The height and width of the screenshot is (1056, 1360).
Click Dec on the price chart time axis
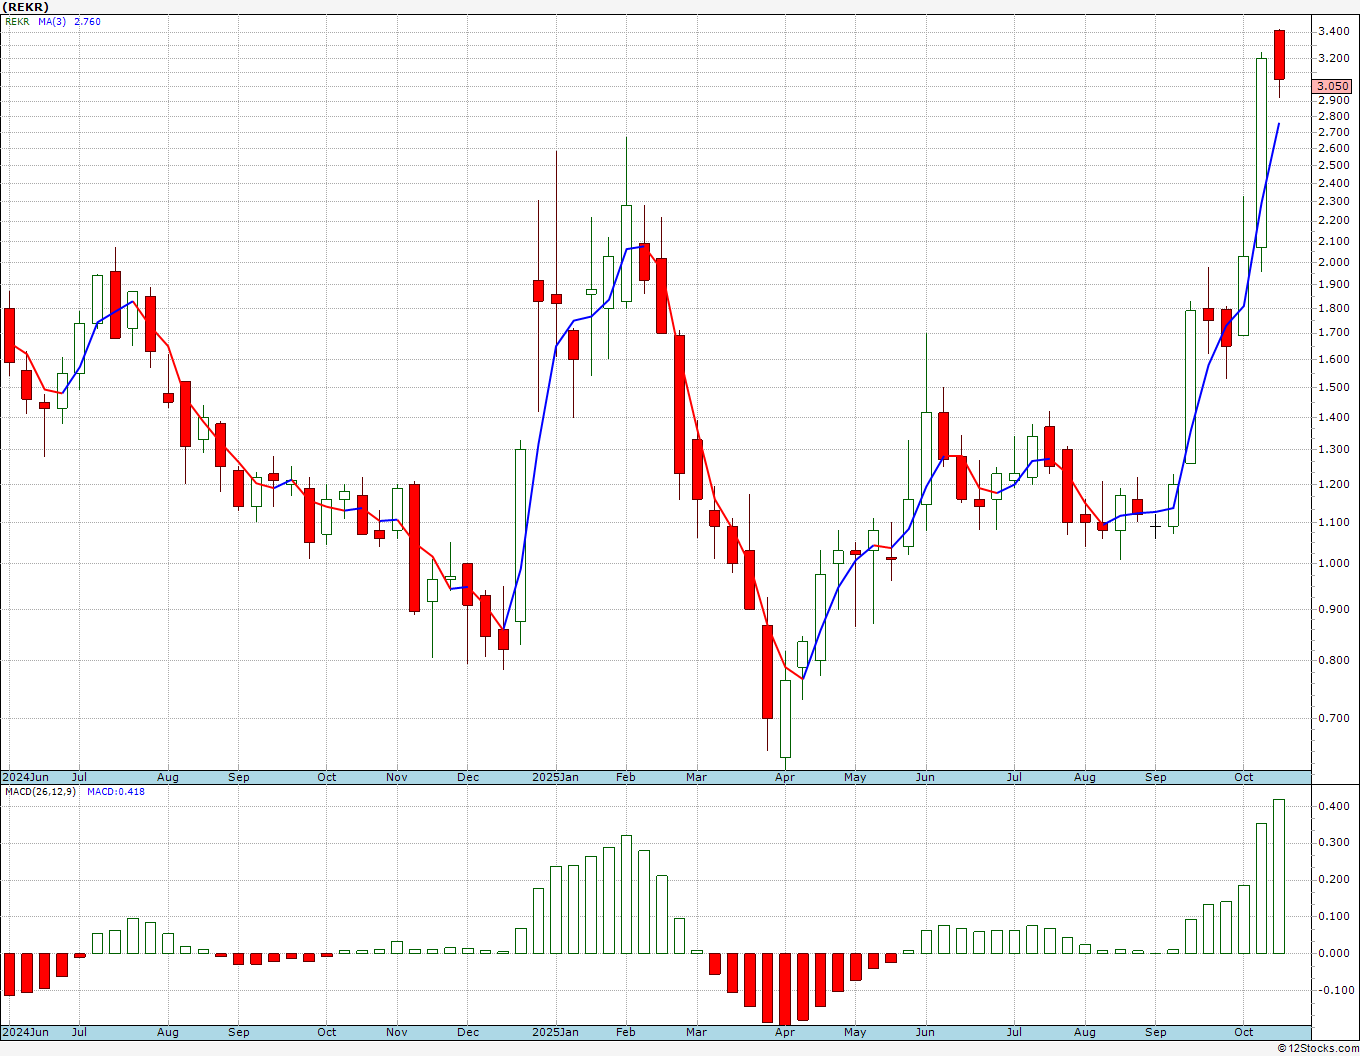click(468, 777)
